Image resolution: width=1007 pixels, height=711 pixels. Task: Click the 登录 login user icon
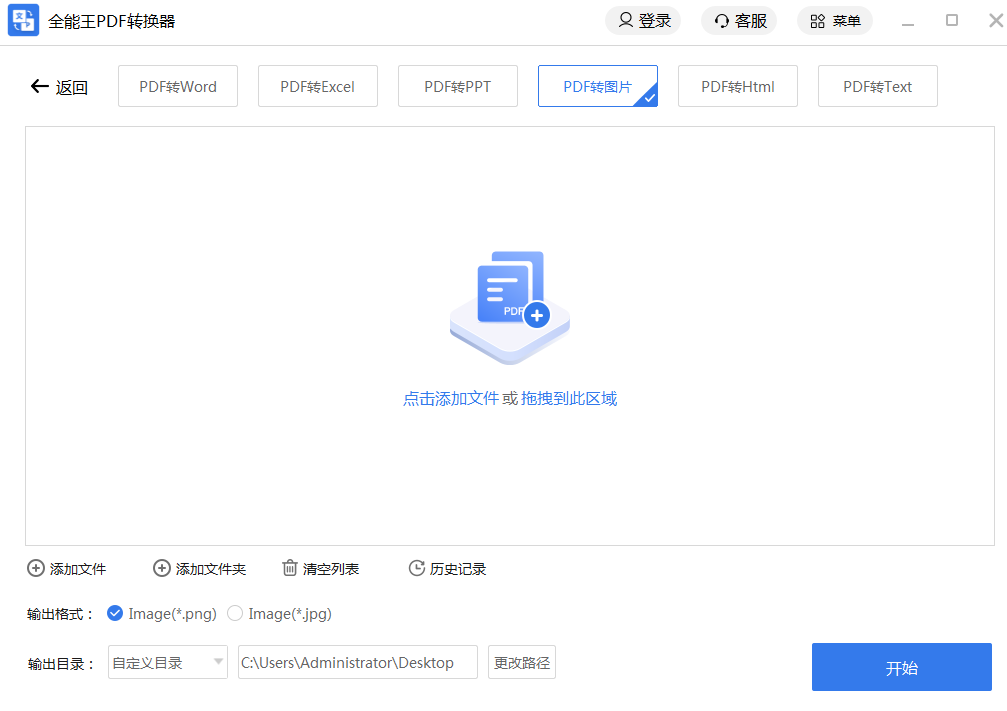tap(626, 21)
